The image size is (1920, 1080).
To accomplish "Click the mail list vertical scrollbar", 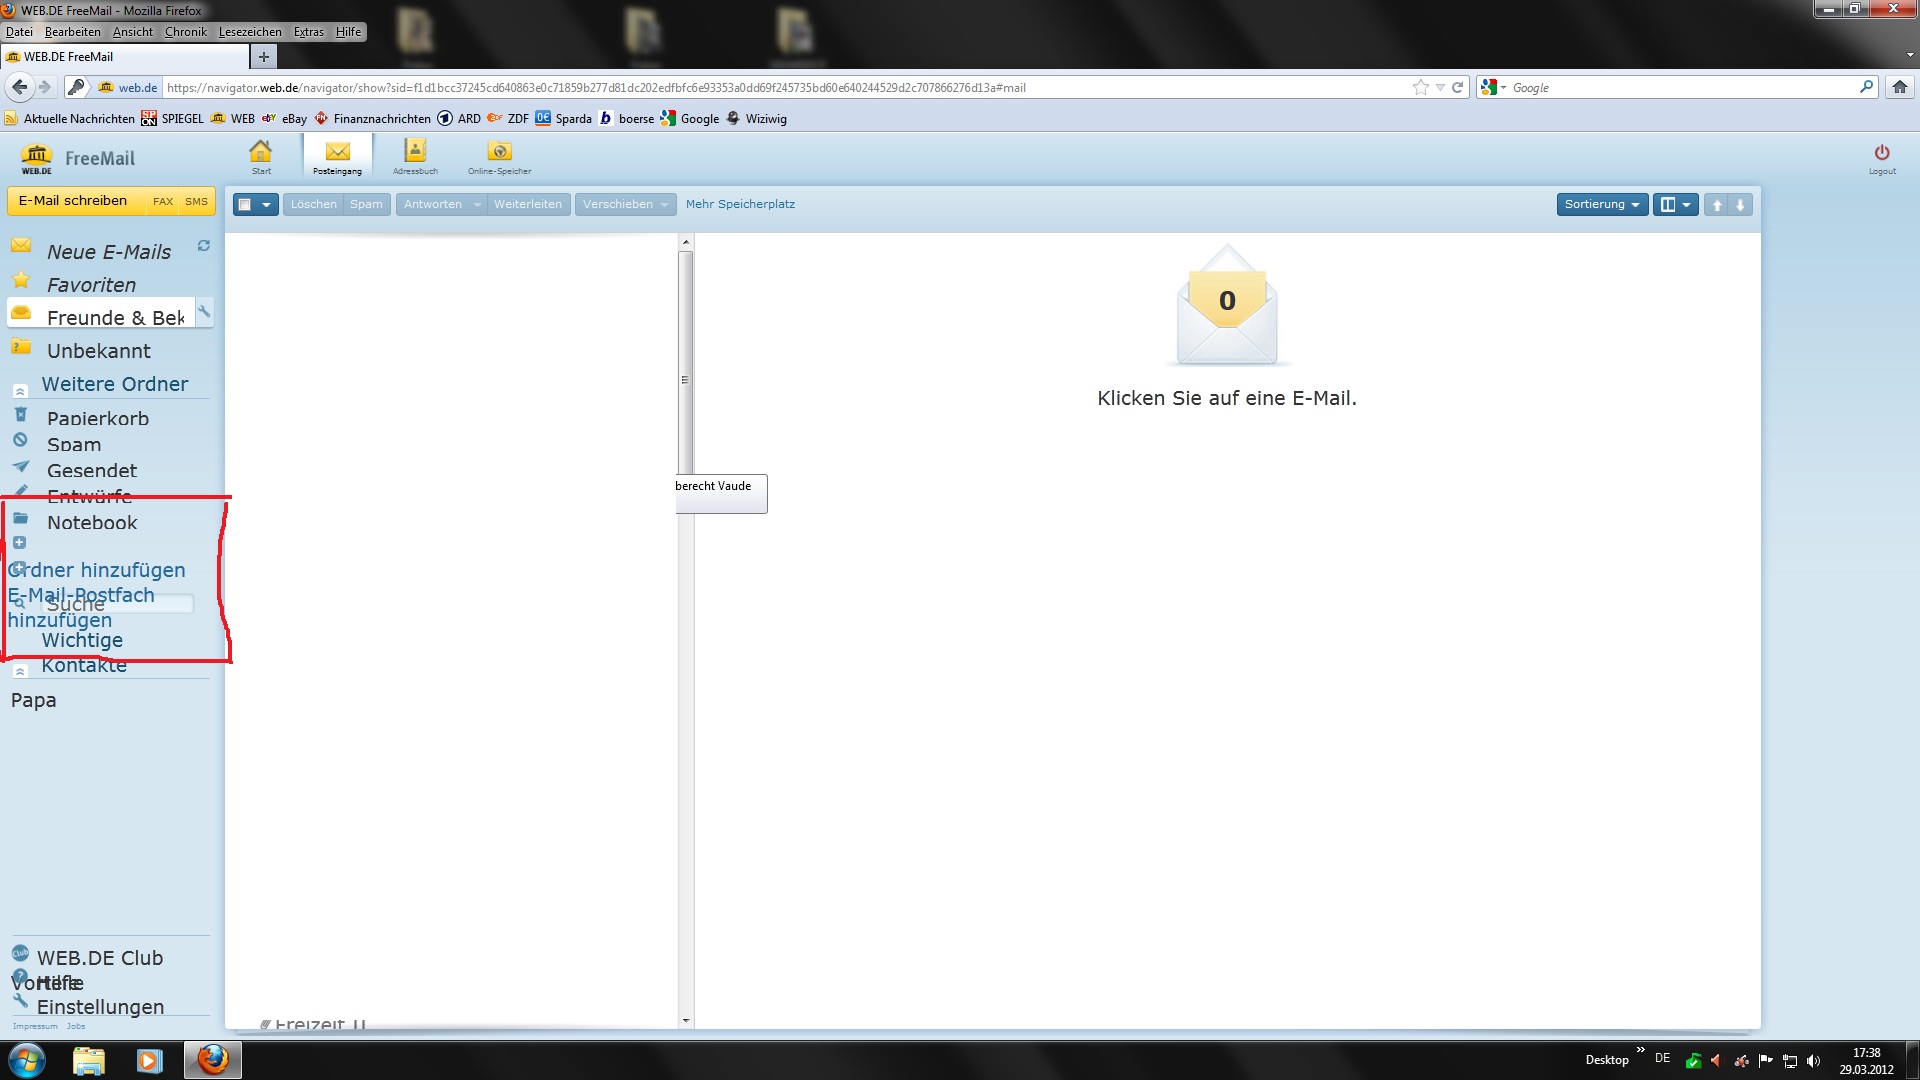I will pyautogui.click(x=686, y=380).
